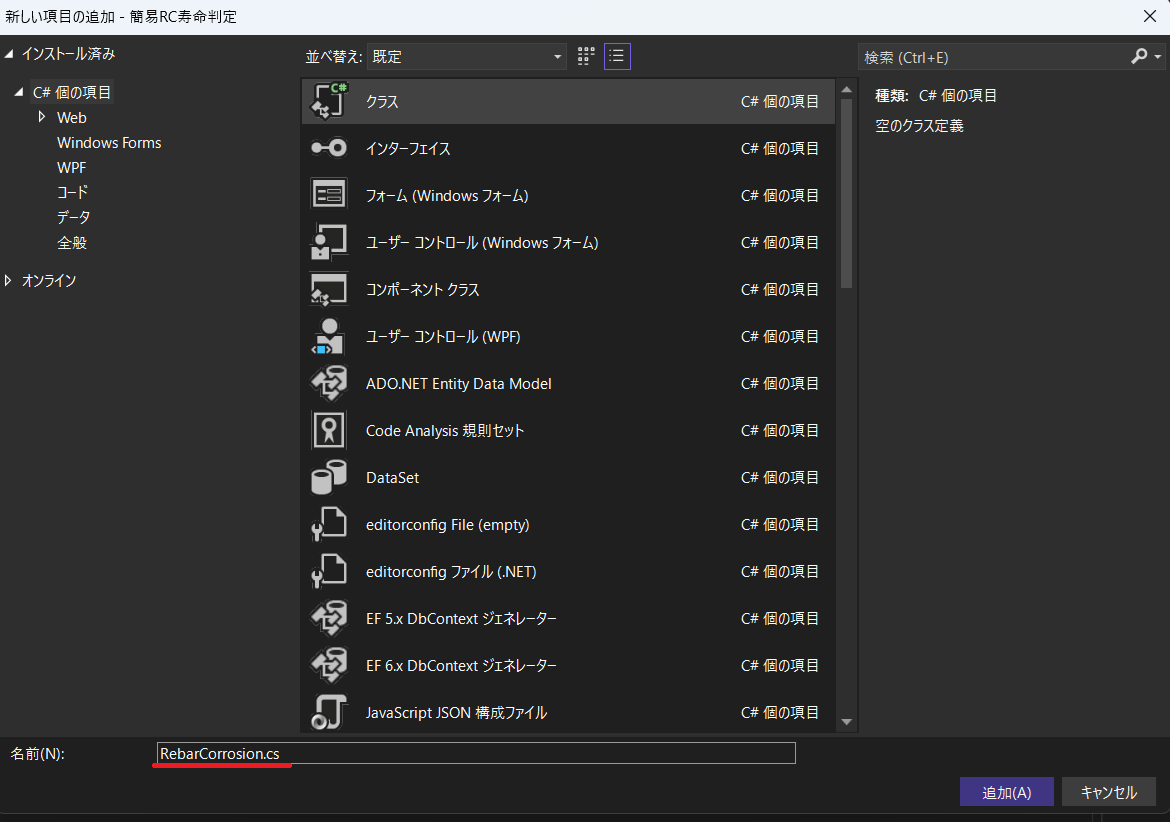1170x822 pixels.
Task: Collapse the インストール済み section
Action: [9, 54]
